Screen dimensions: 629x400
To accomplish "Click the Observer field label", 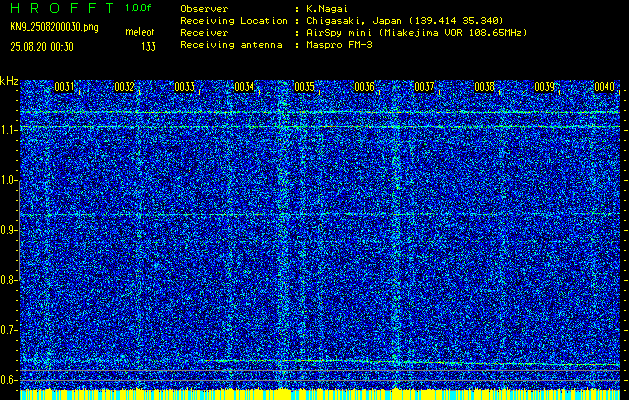I will (204, 9).
